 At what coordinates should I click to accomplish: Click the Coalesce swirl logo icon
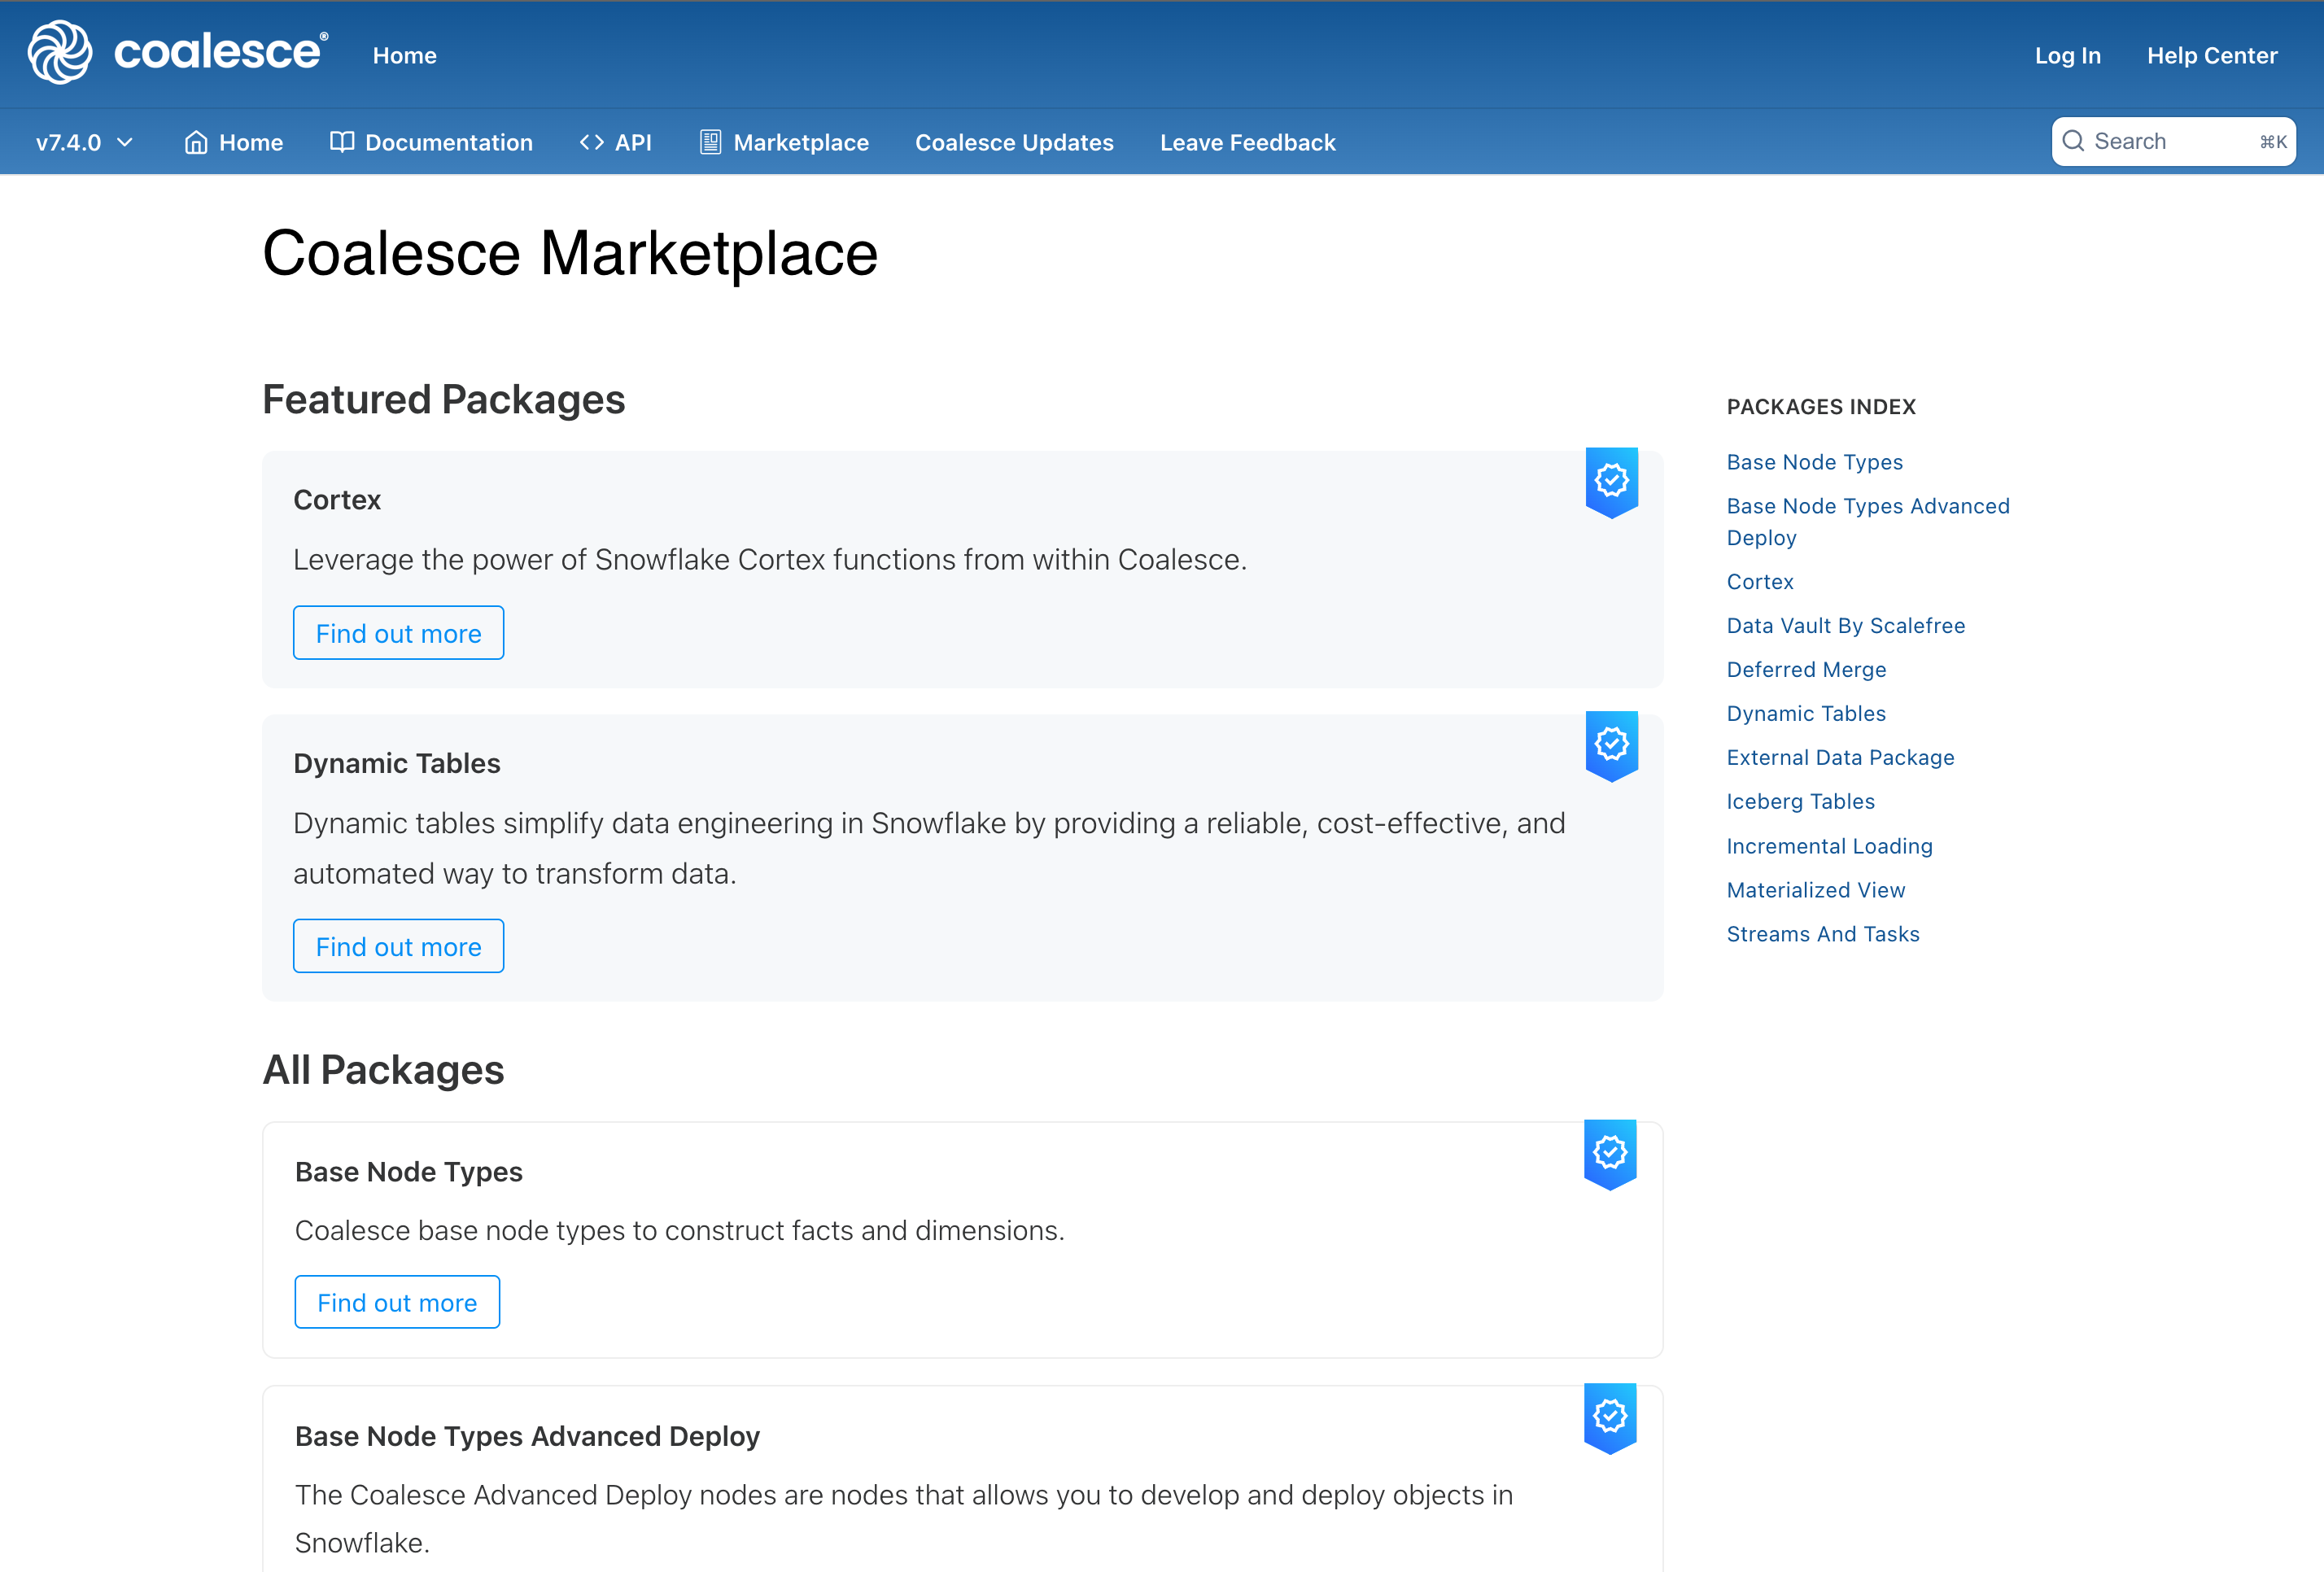(60, 53)
